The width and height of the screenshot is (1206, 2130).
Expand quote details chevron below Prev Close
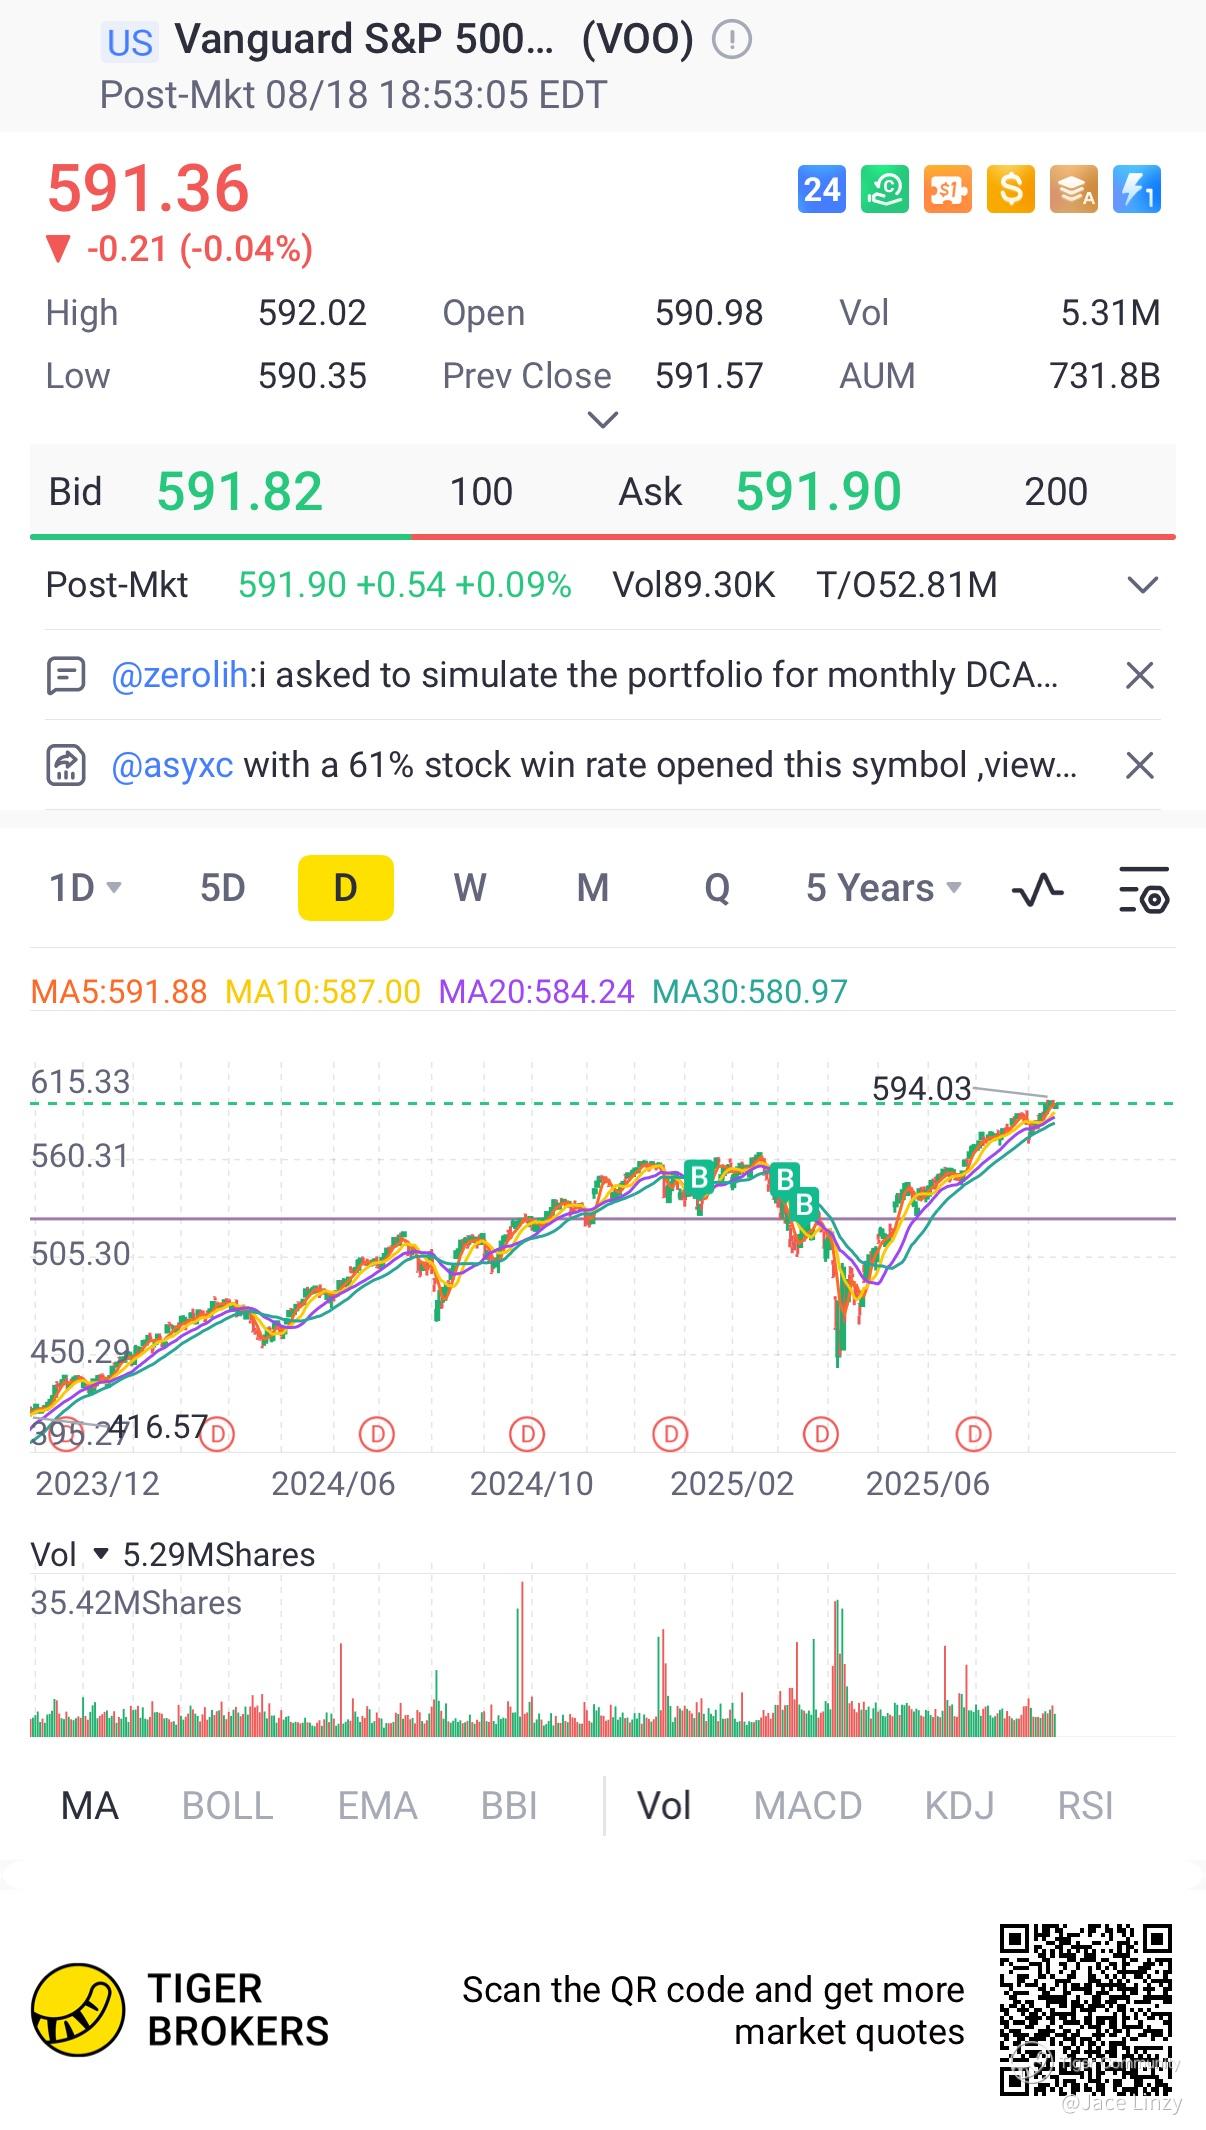[602, 420]
